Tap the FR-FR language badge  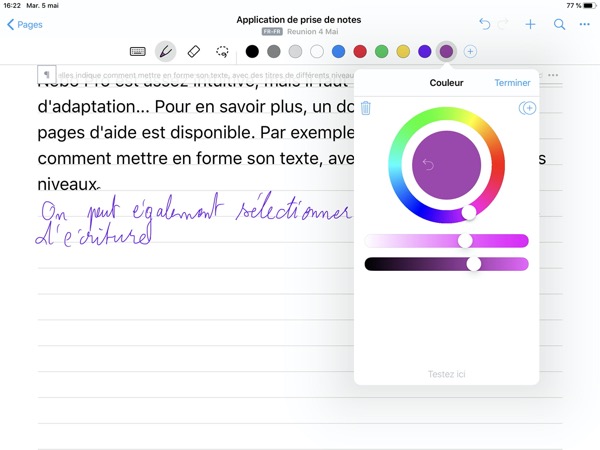271,32
